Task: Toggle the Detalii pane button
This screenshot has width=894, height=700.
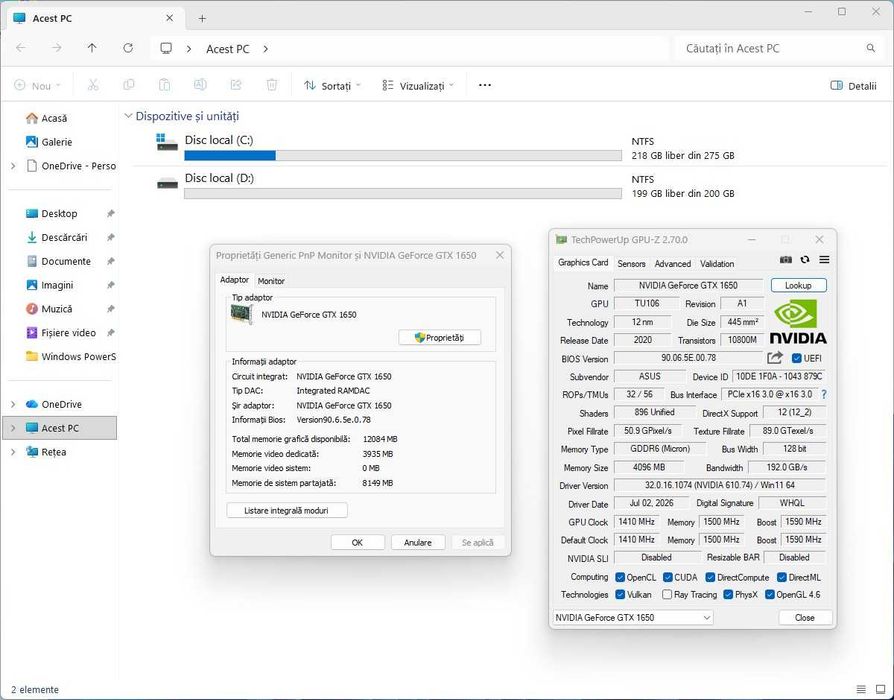Action: click(854, 86)
